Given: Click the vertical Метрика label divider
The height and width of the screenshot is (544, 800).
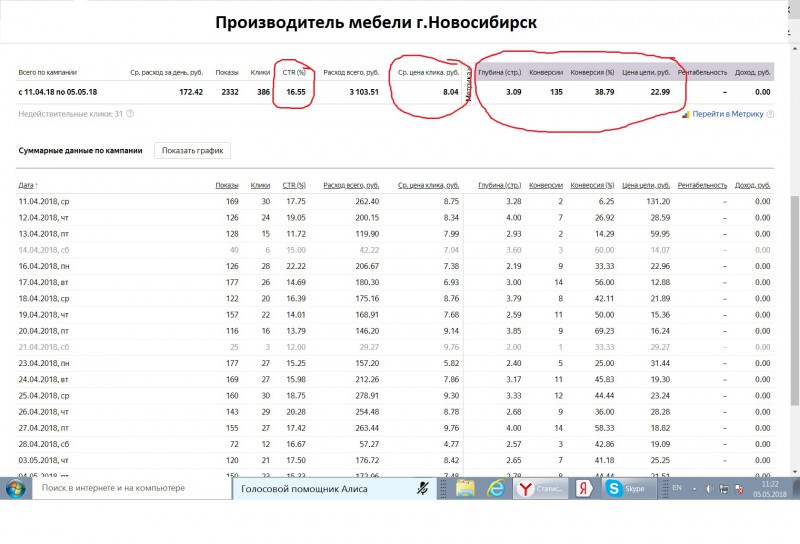Looking at the screenshot, I should coord(468,84).
